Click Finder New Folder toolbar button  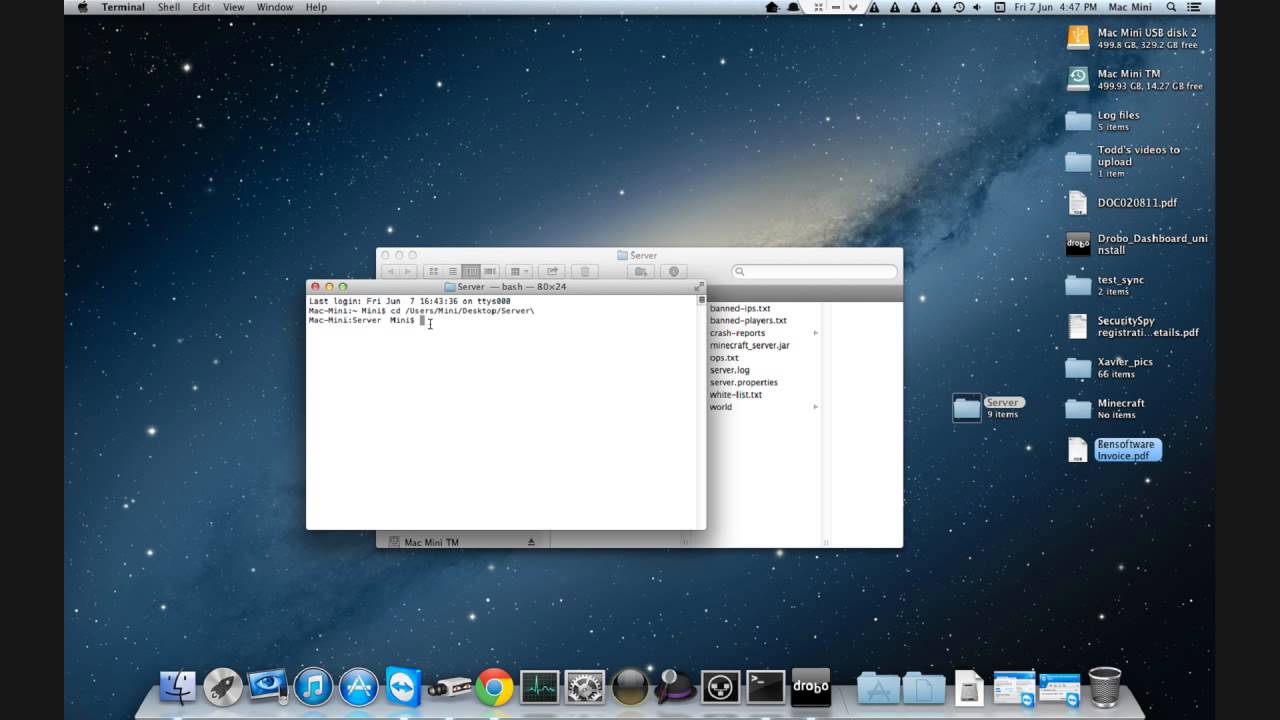(641, 271)
